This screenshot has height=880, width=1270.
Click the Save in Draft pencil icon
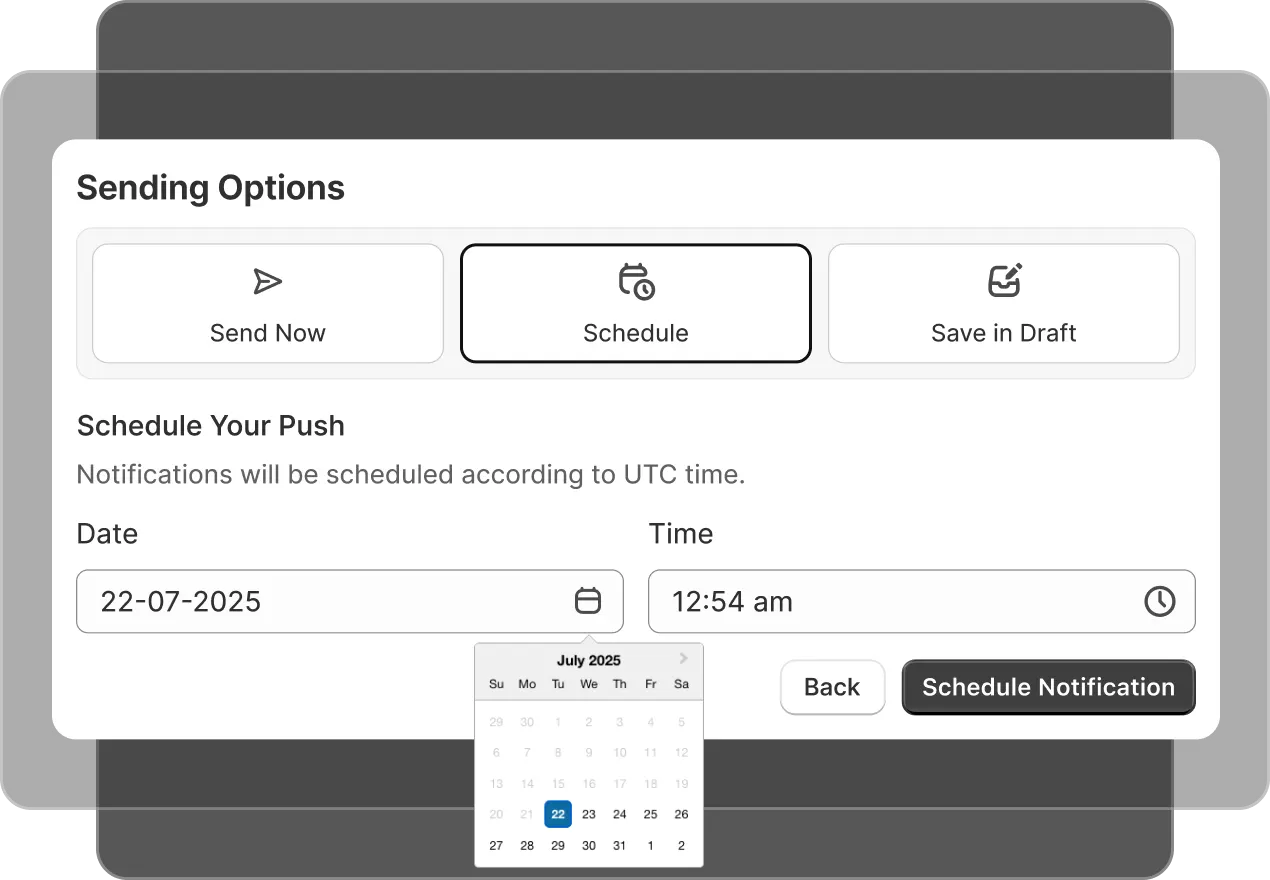(x=1004, y=281)
